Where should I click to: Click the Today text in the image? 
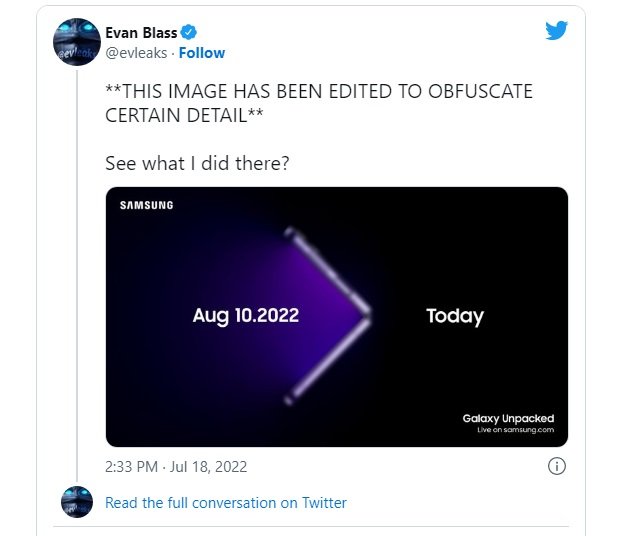[455, 316]
